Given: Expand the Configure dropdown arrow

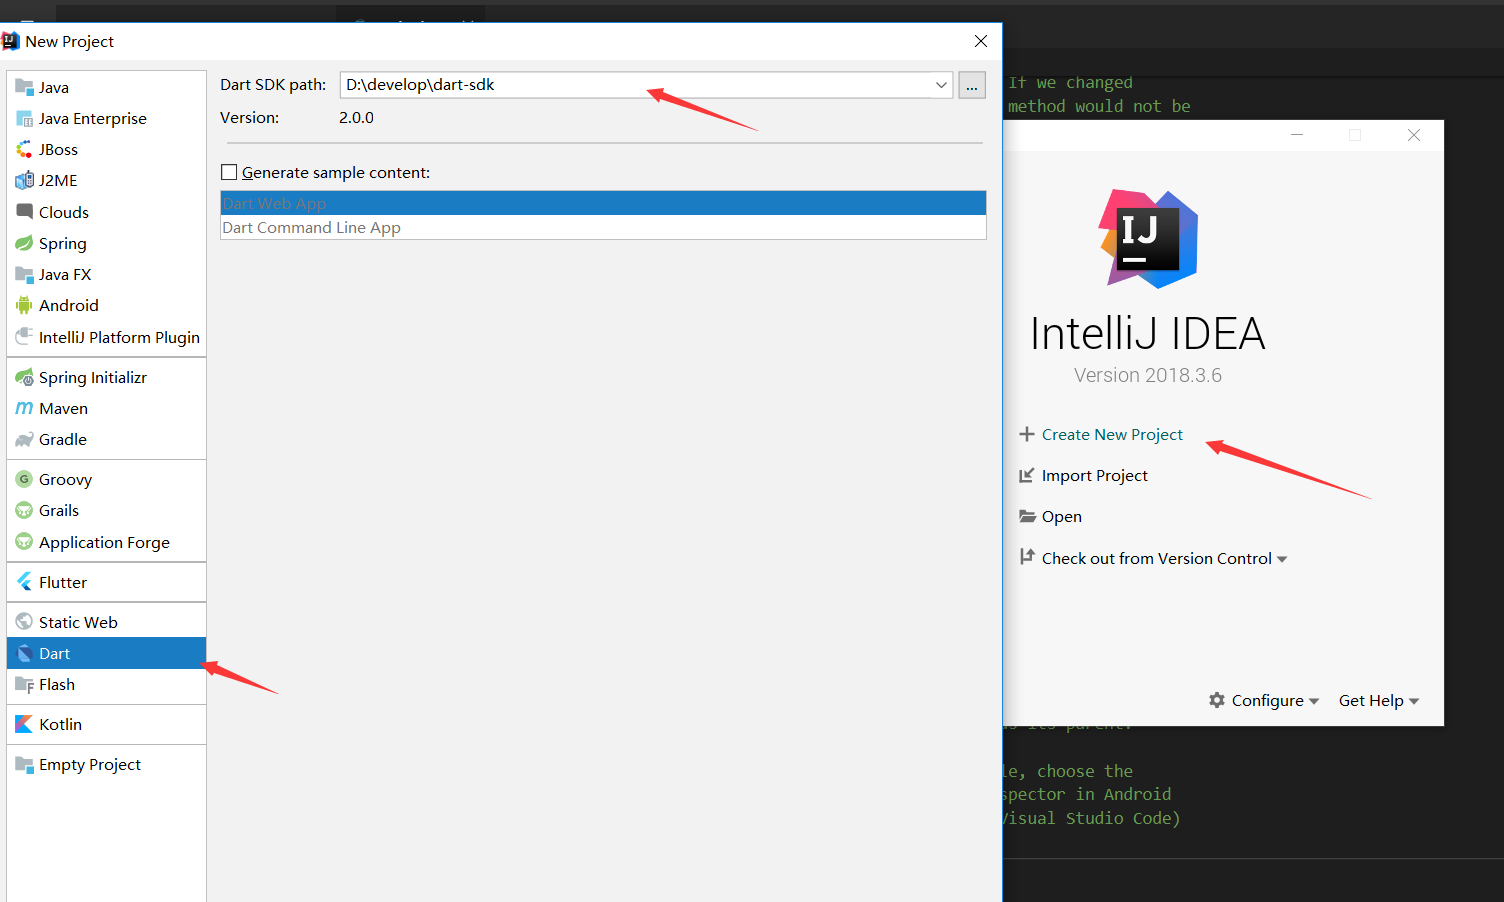Looking at the screenshot, I should (1314, 701).
